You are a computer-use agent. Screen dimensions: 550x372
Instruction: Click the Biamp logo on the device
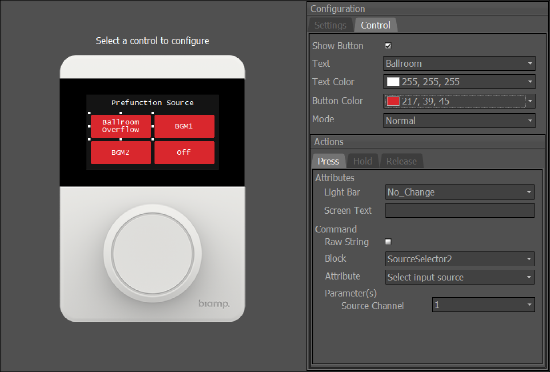(x=214, y=304)
